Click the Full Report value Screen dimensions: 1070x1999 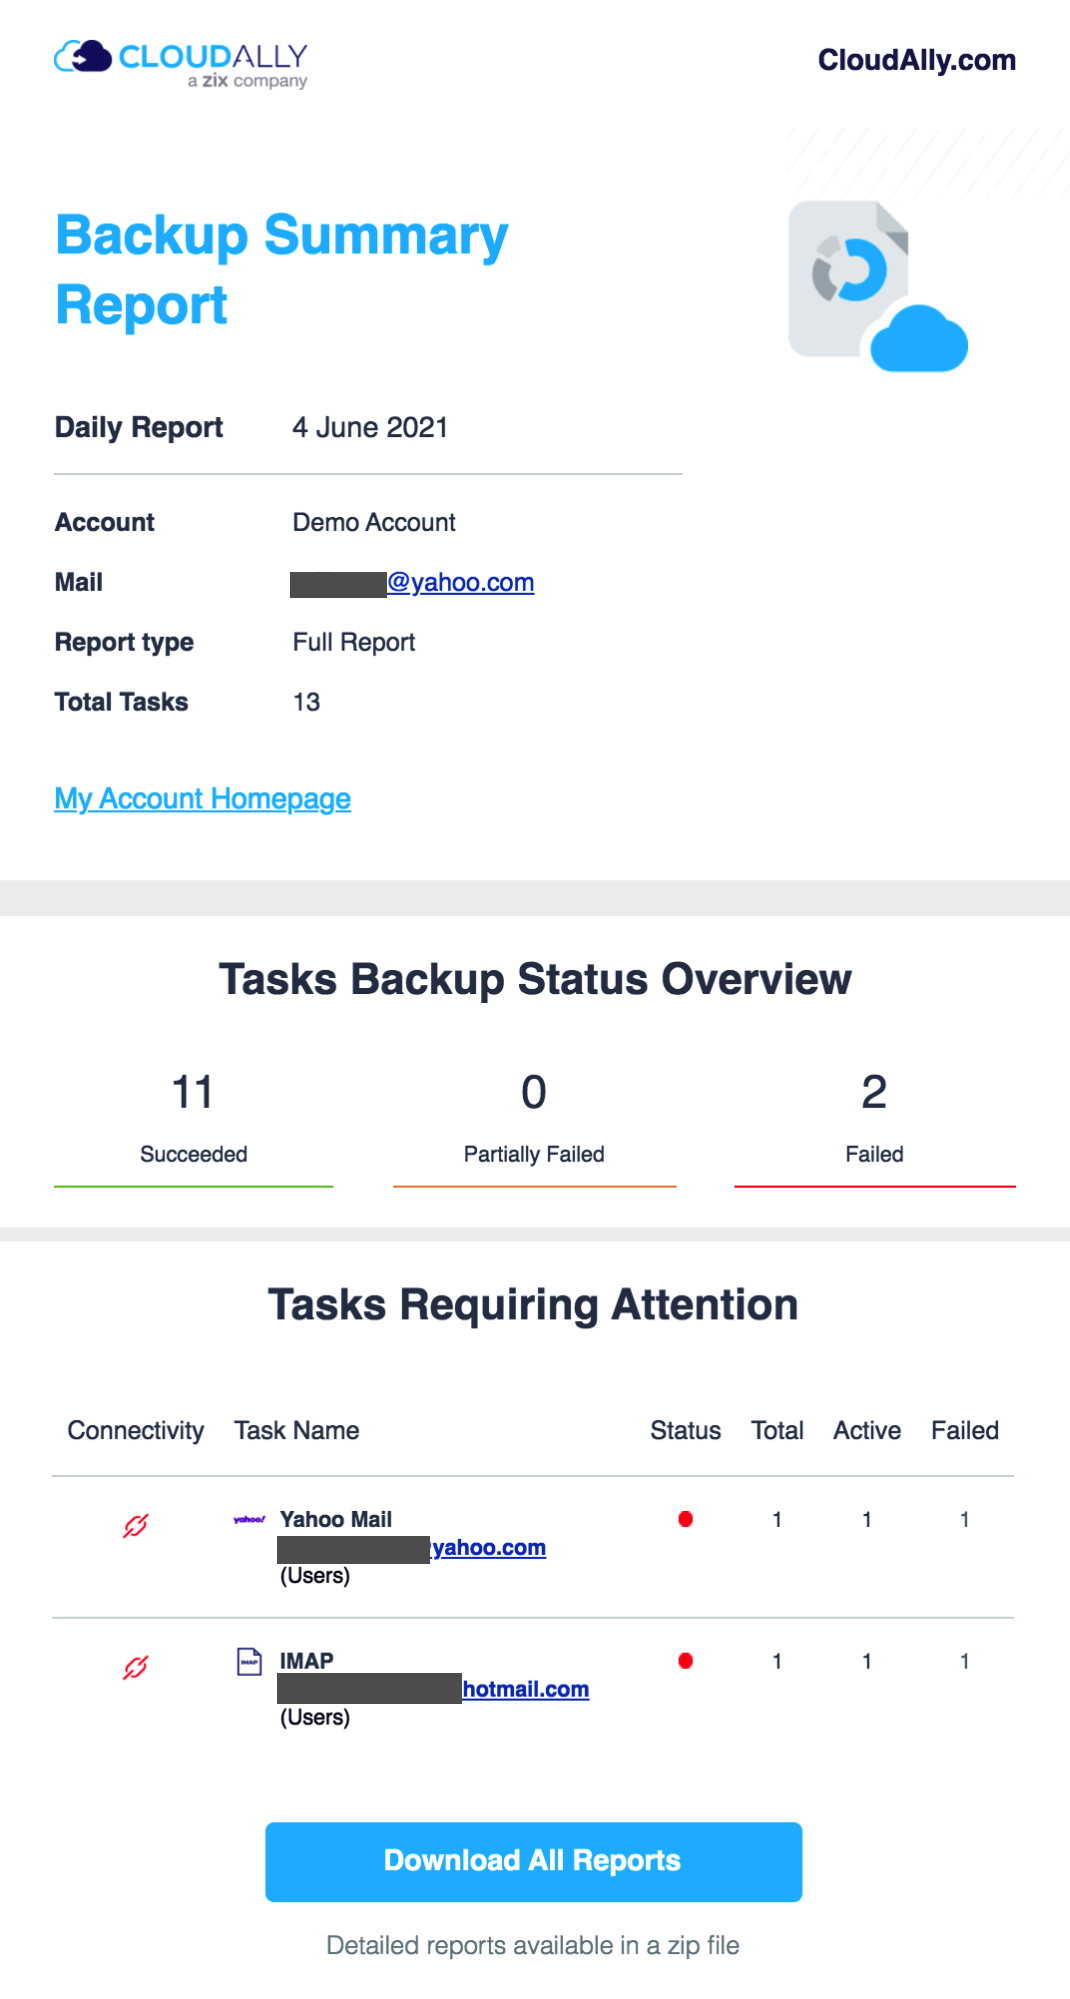click(x=354, y=642)
